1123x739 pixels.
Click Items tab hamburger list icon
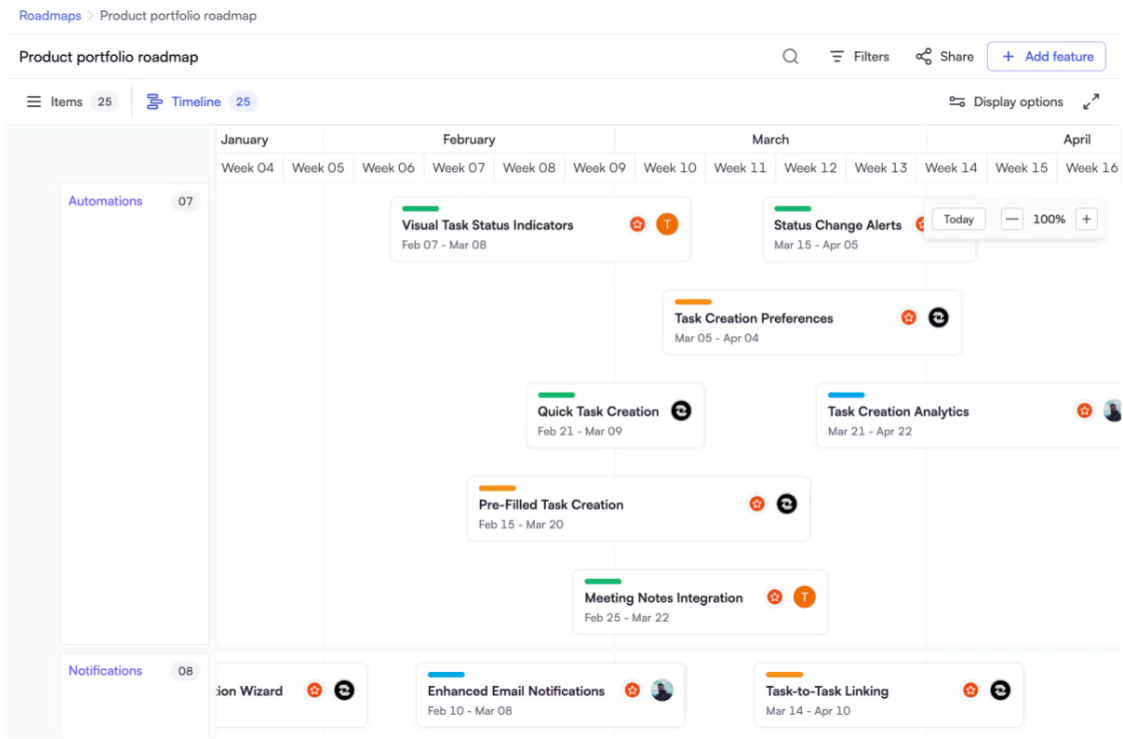(x=34, y=102)
